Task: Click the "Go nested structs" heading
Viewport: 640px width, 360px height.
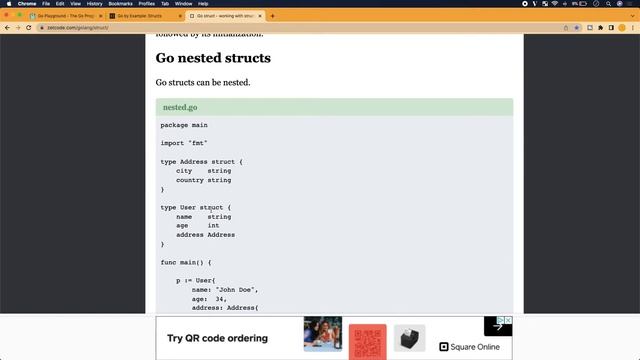Action: 213,58
